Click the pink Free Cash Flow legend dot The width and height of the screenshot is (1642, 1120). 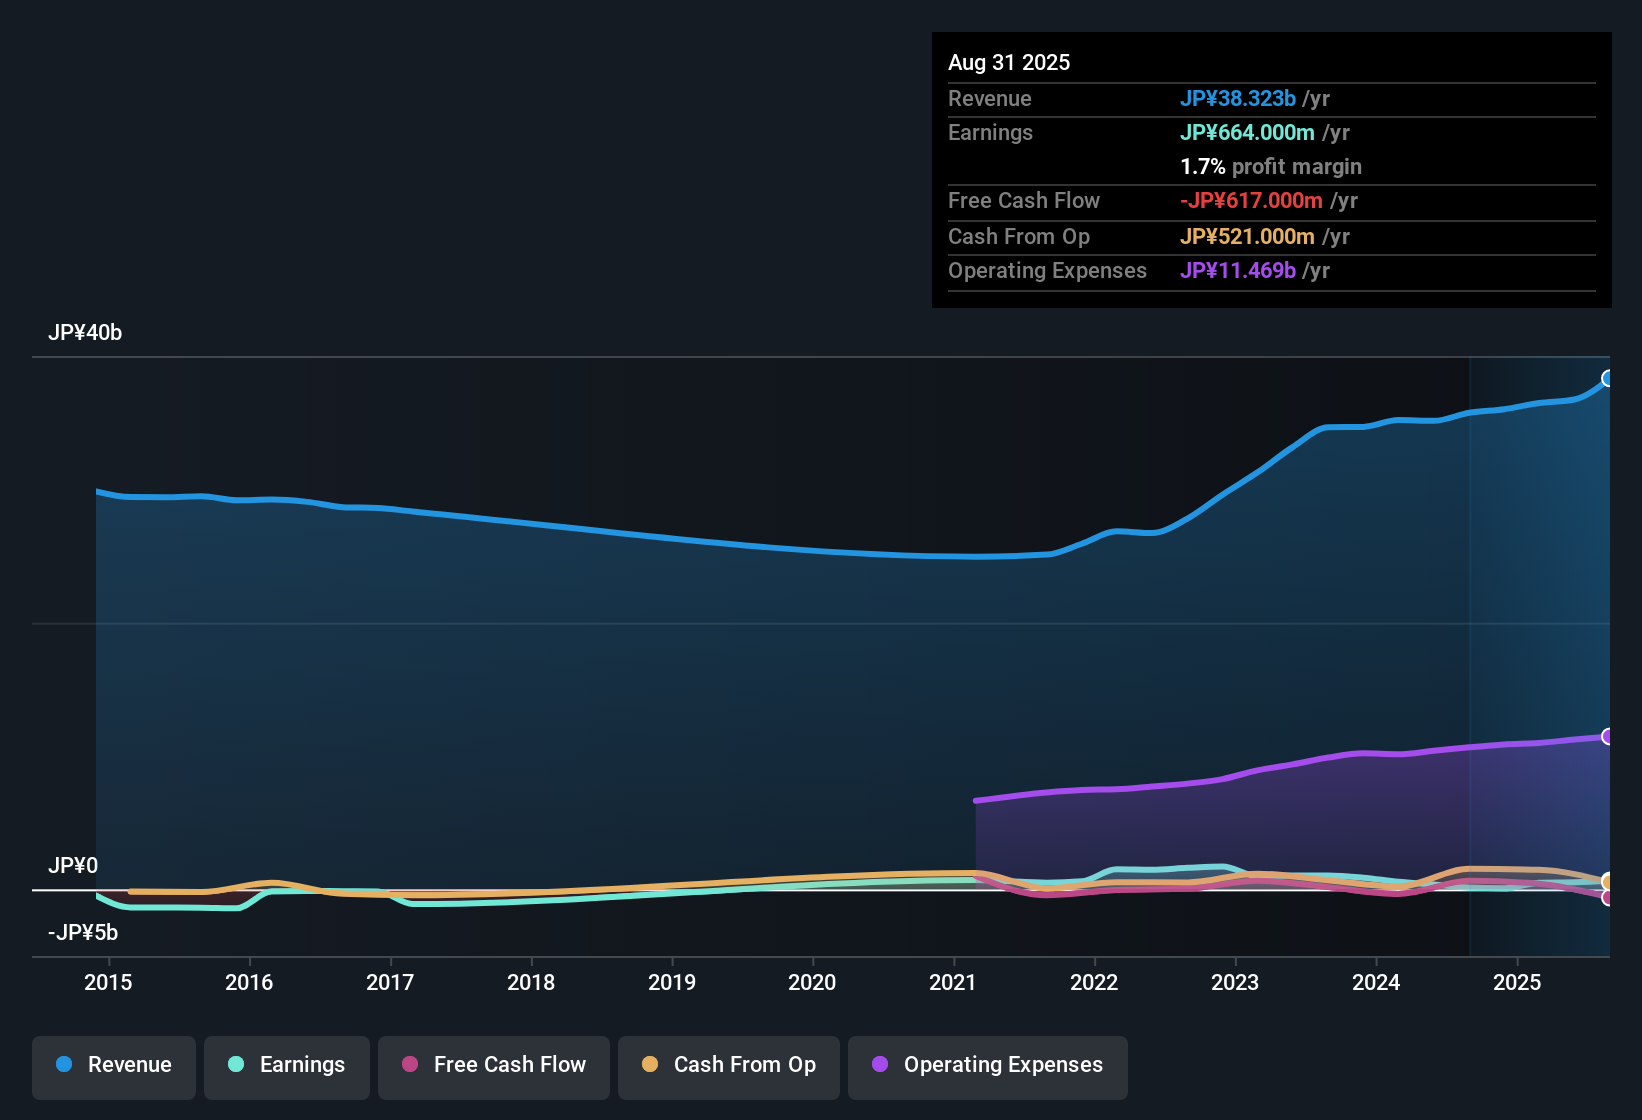click(409, 1065)
